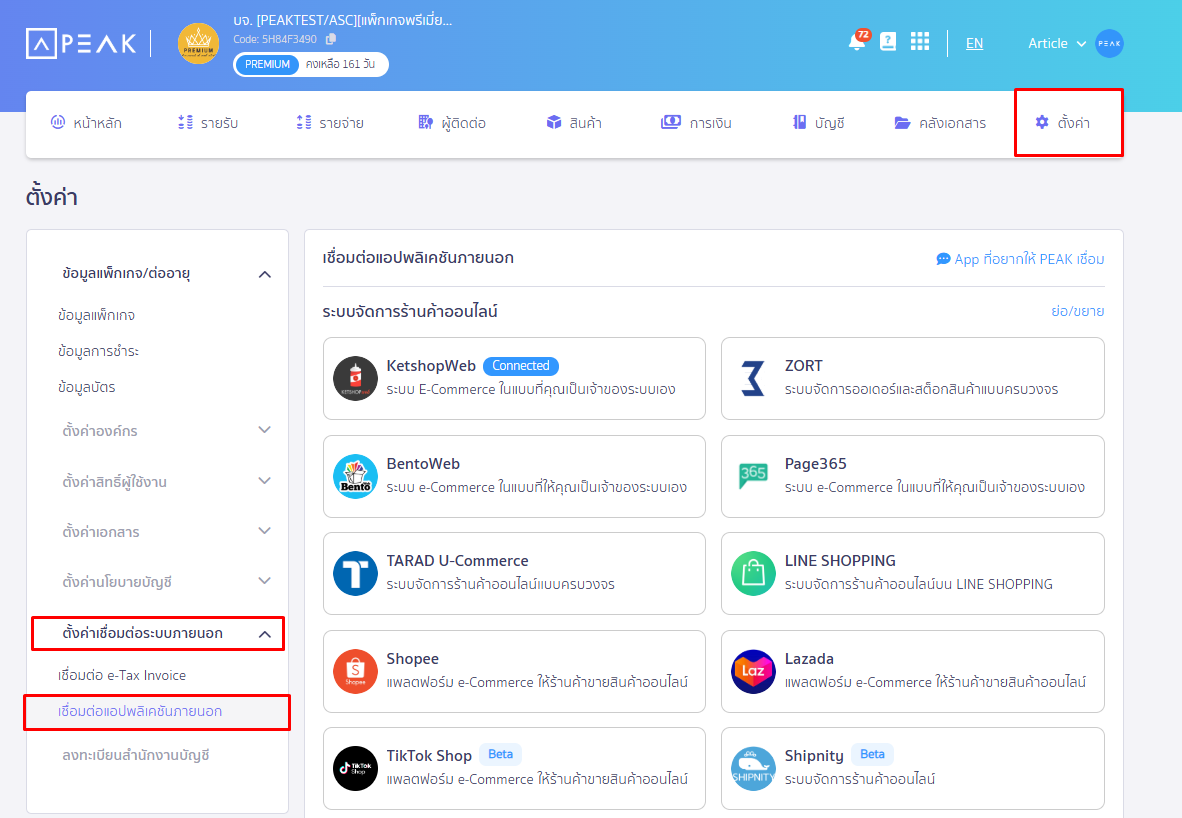Switch language with EN link

974,43
